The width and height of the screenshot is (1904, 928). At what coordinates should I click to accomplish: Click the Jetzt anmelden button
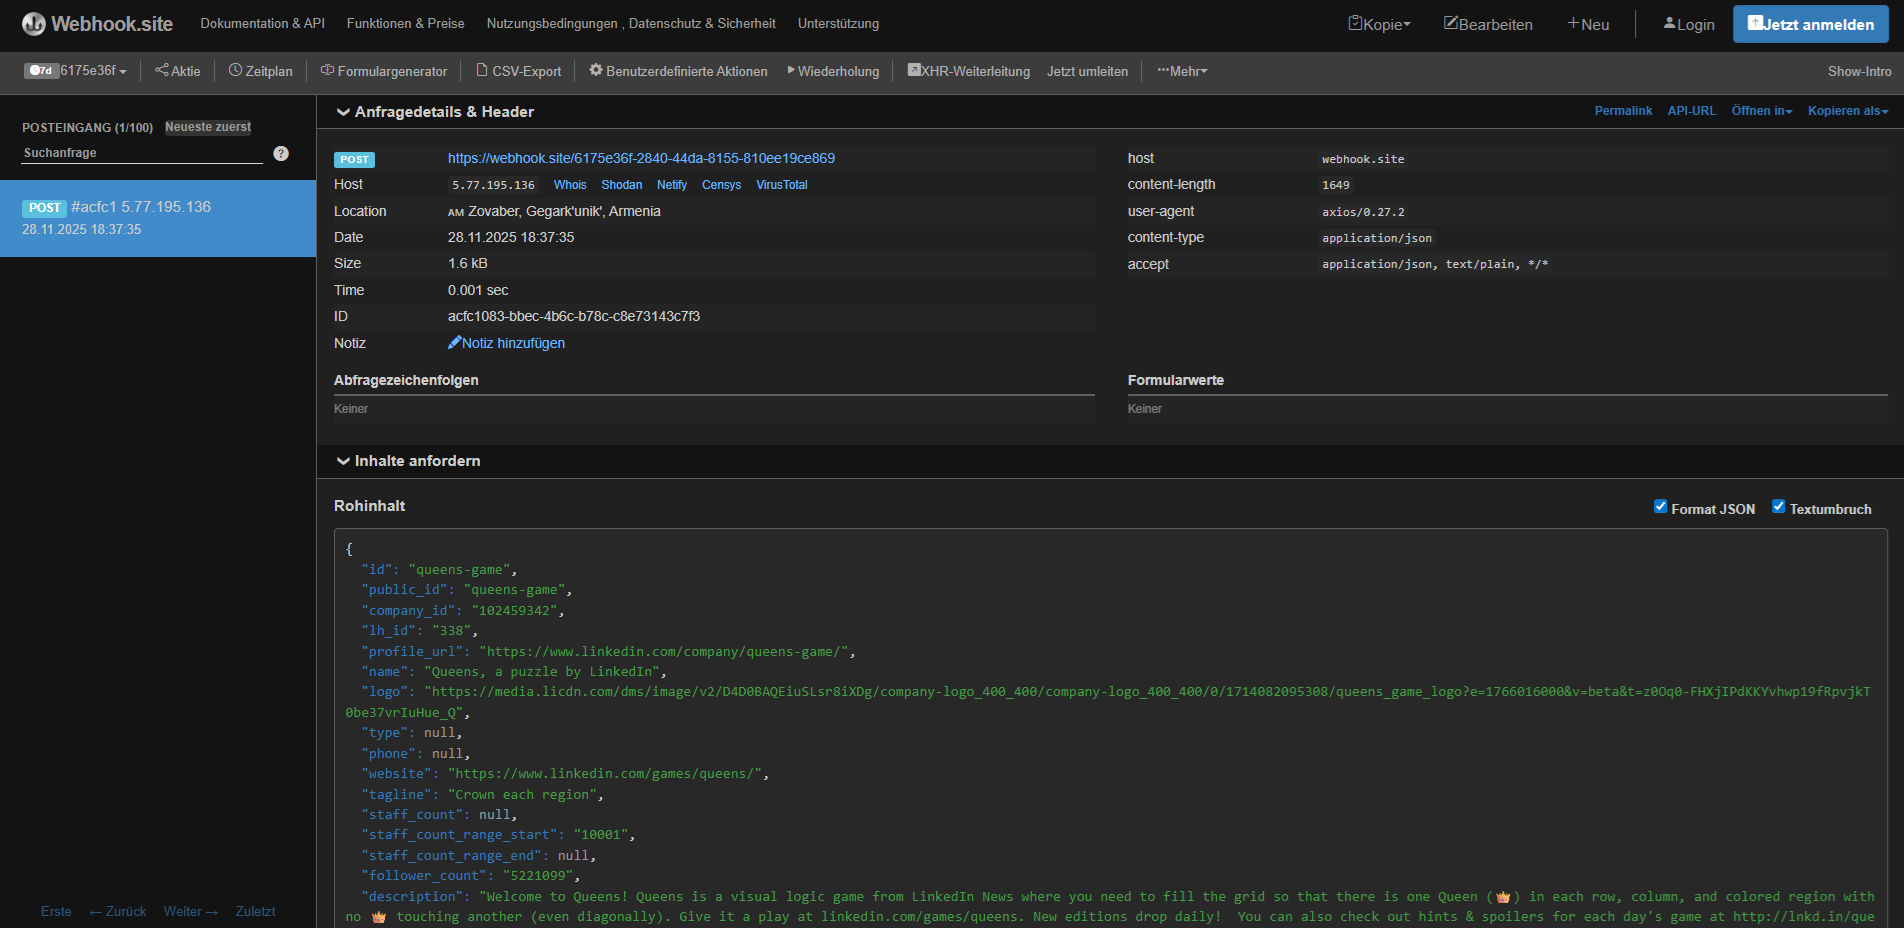point(1810,24)
